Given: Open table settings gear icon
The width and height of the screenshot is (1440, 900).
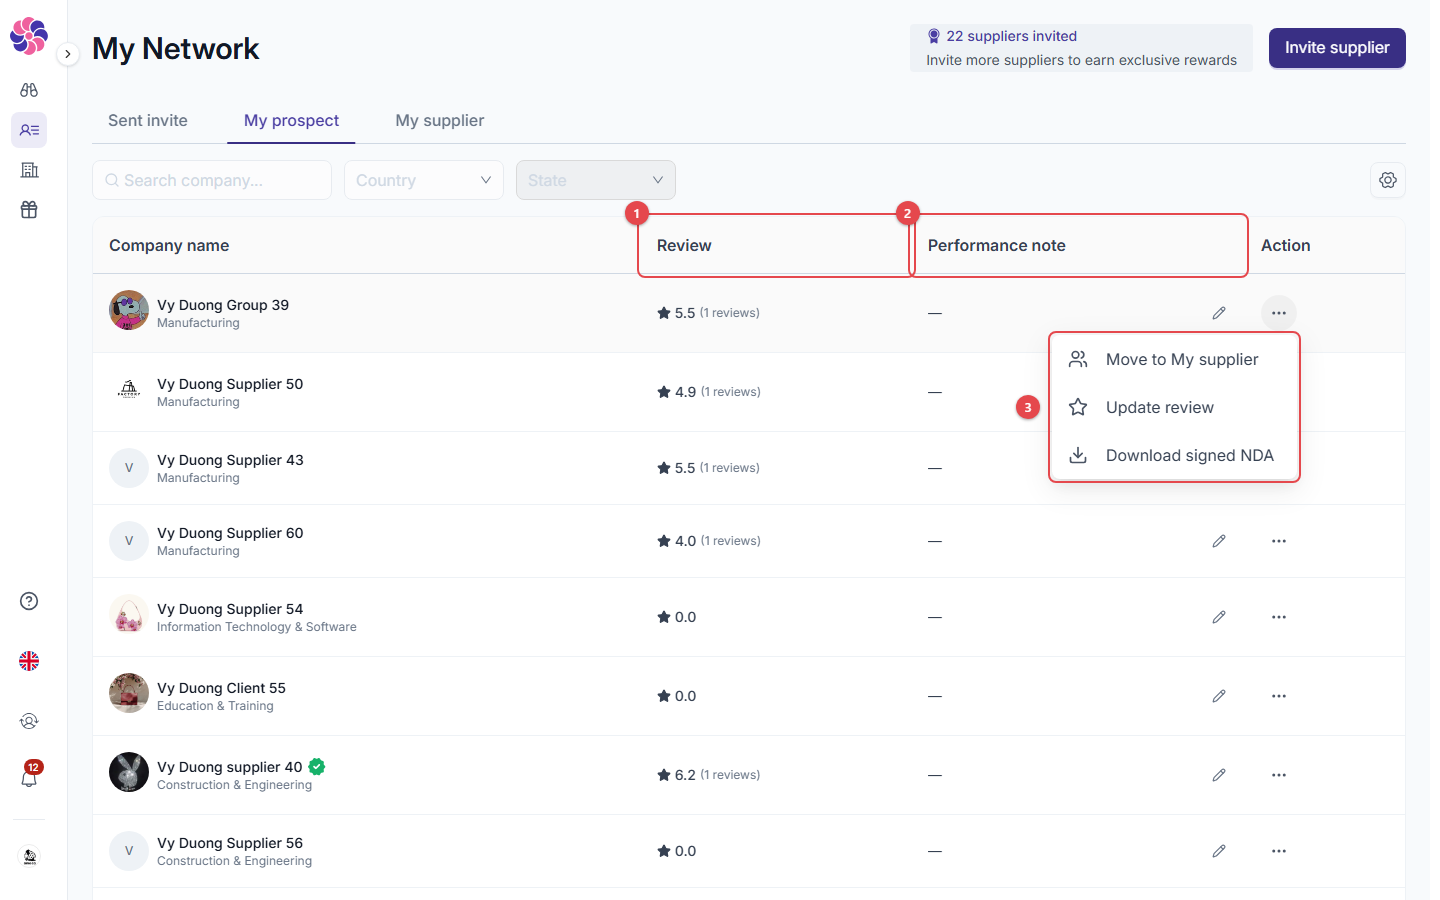Looking at the screenshot, I should pyautogui.click(x=1388, y=180).
